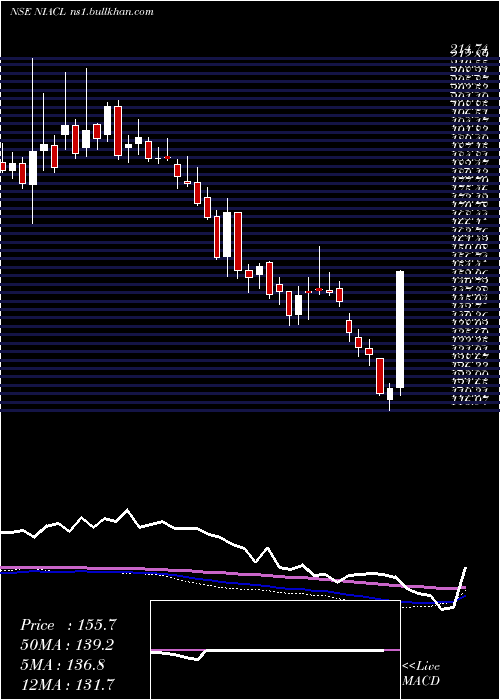Select the 5MA : 136.8 value
This screenshot has height=700, width=500.
point(62,665)
